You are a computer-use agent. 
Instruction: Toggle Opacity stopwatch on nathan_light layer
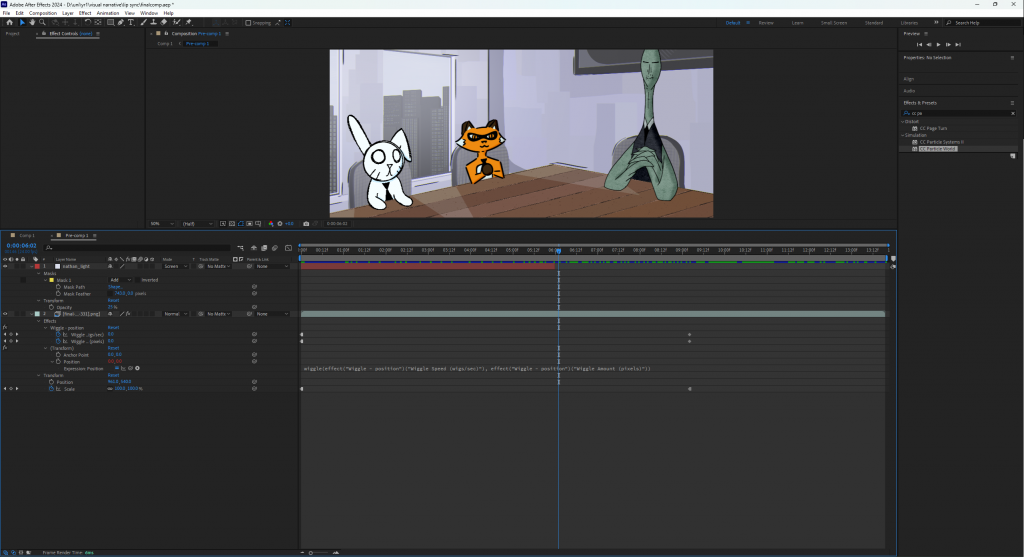(52, 307)
